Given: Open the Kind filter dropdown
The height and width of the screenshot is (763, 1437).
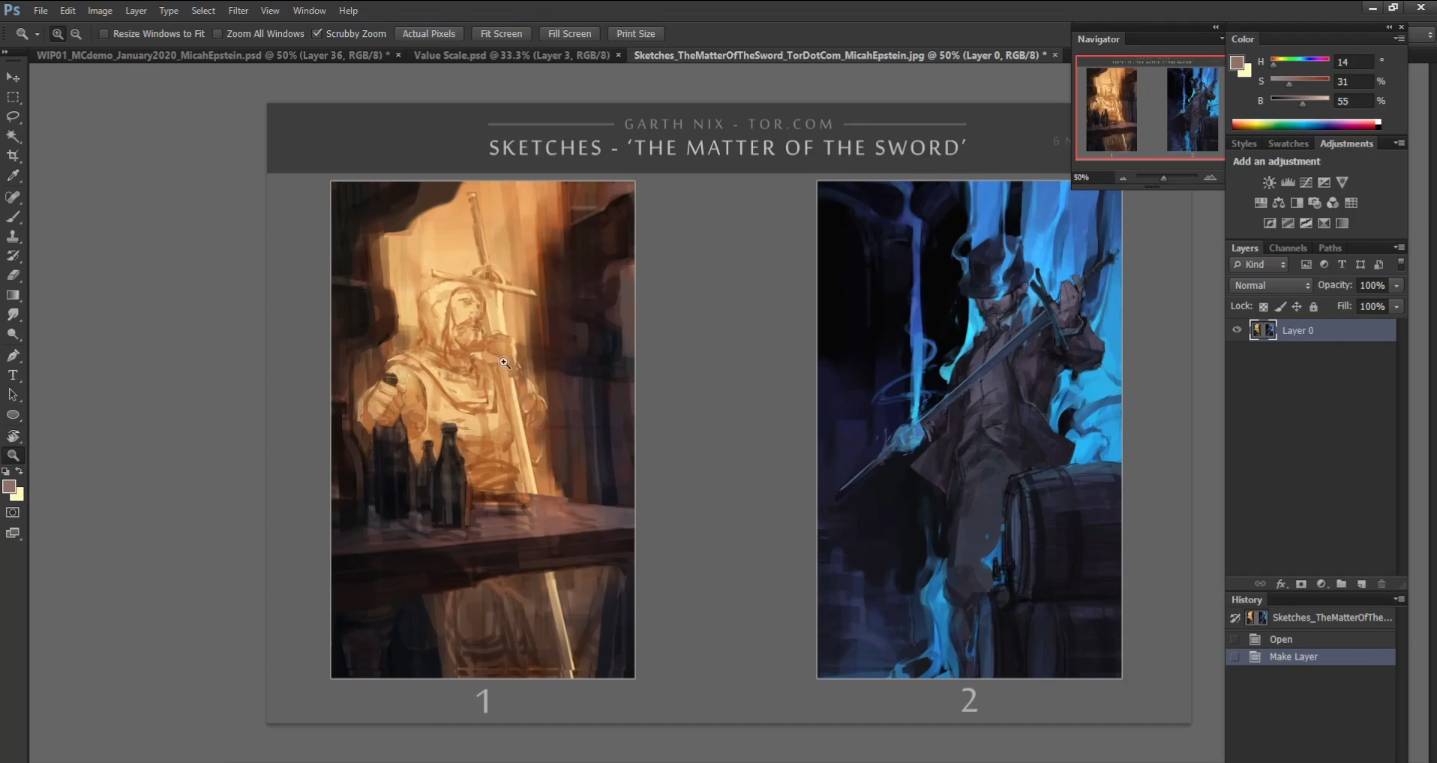Looking at the screenshot, I should coord(1259,264).
